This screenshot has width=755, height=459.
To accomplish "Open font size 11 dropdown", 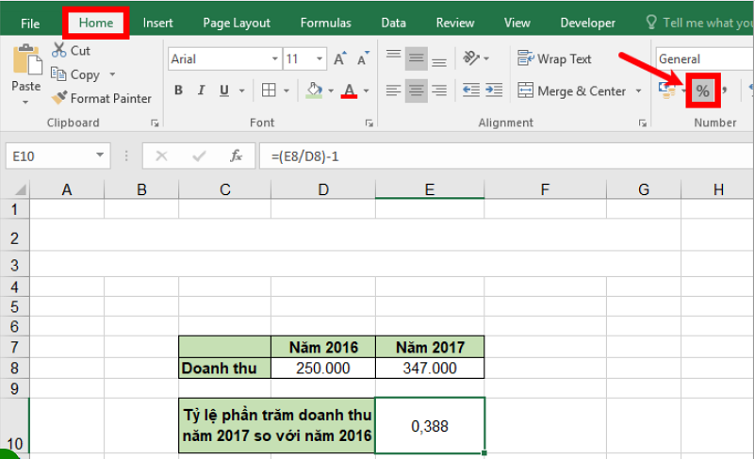I will [319, 59].
